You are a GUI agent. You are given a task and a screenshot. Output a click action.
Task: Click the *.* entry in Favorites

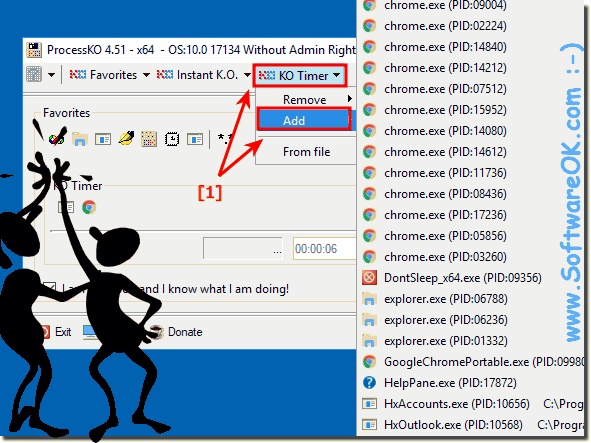click(x=225, y=139)
